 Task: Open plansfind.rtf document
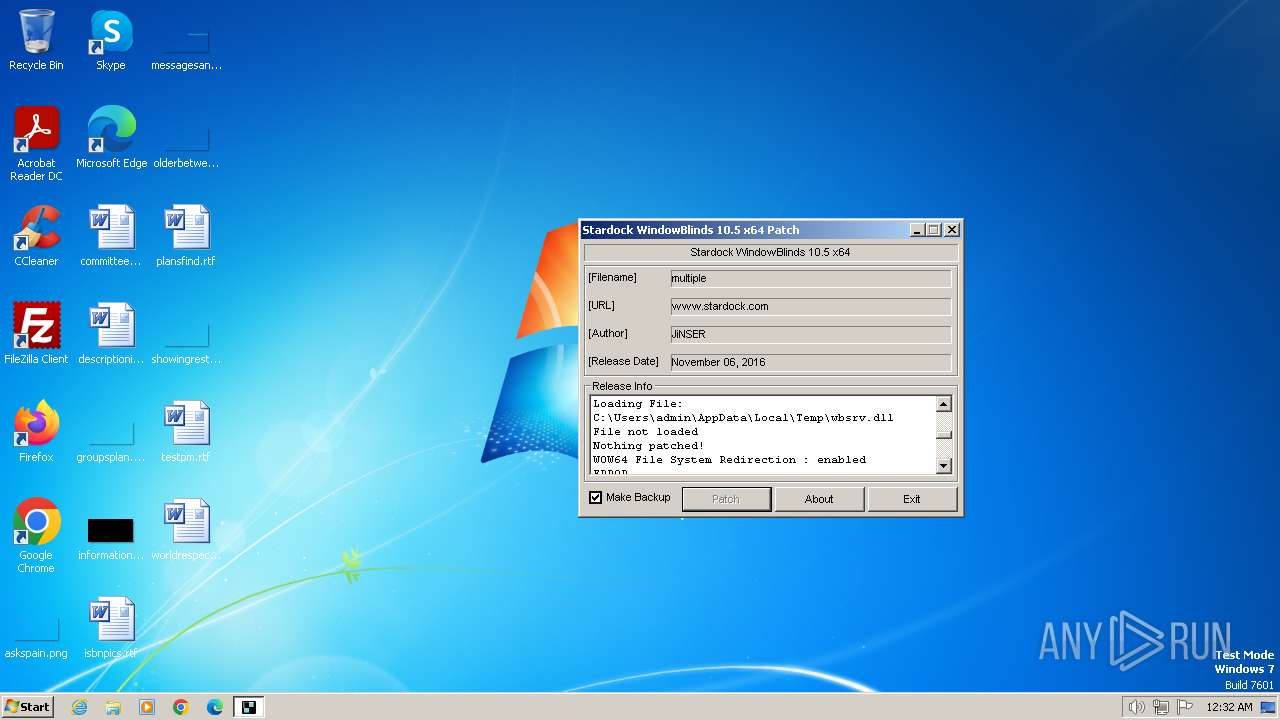tap(186, 235)
